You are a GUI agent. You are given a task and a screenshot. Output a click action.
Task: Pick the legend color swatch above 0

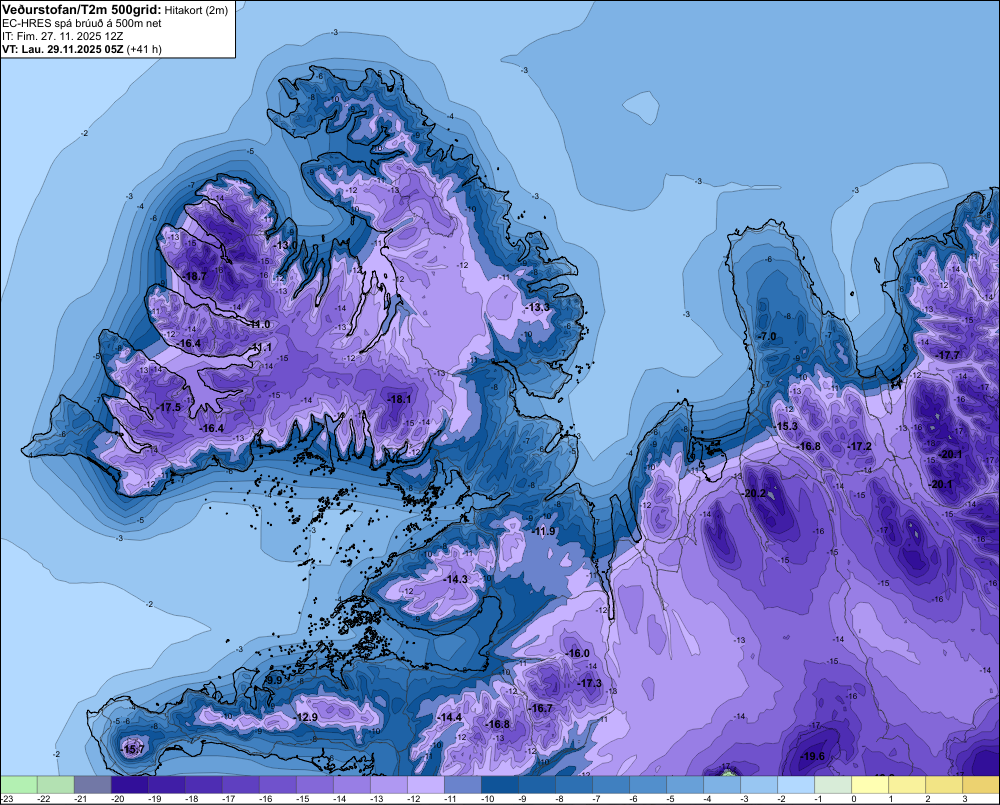click(x=870, y=784)
